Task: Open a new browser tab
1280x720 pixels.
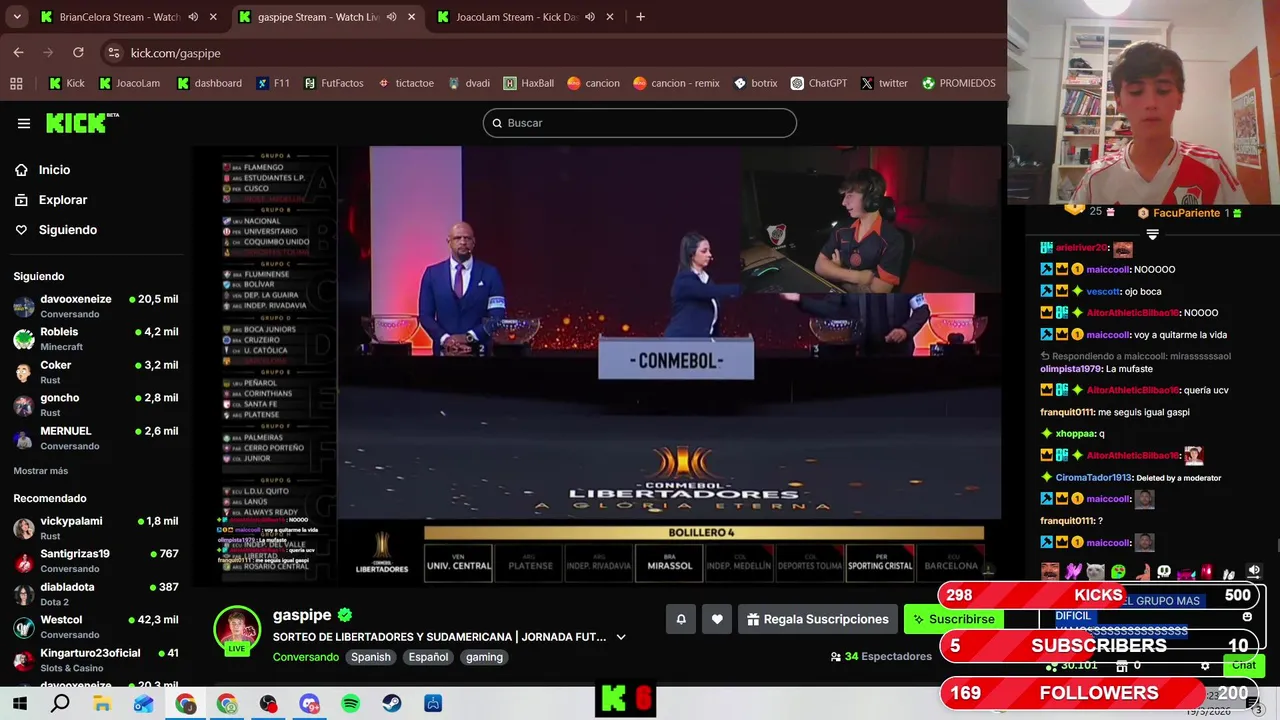Action: click(x=640, y=17)
